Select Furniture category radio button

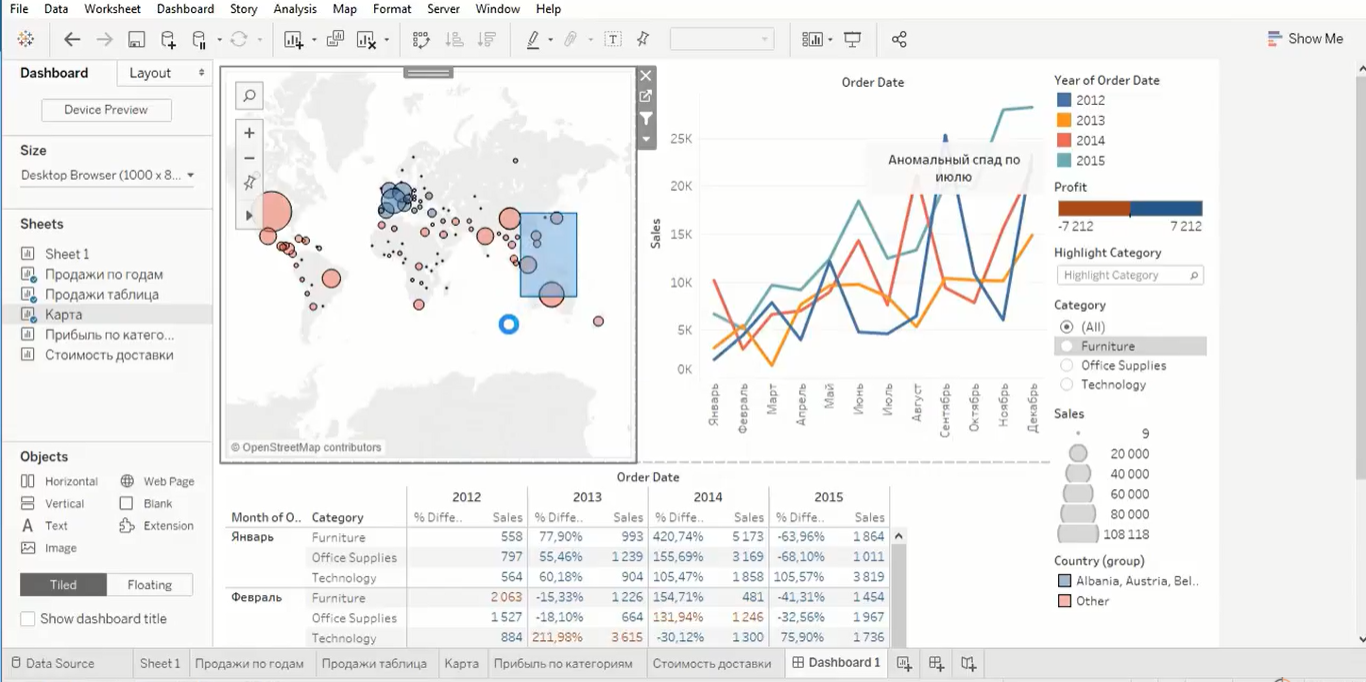coord(1067,346)
